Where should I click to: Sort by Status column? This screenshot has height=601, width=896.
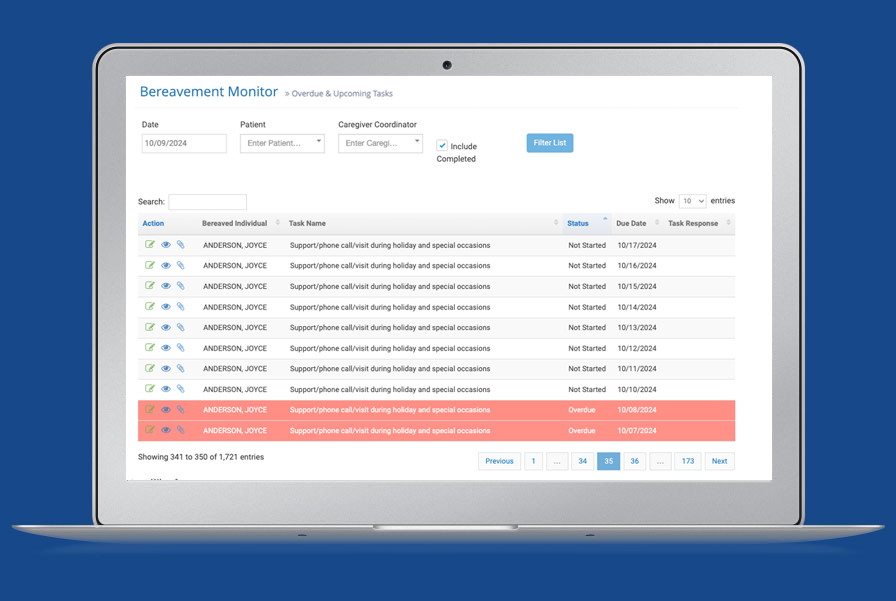click(587, 223)
